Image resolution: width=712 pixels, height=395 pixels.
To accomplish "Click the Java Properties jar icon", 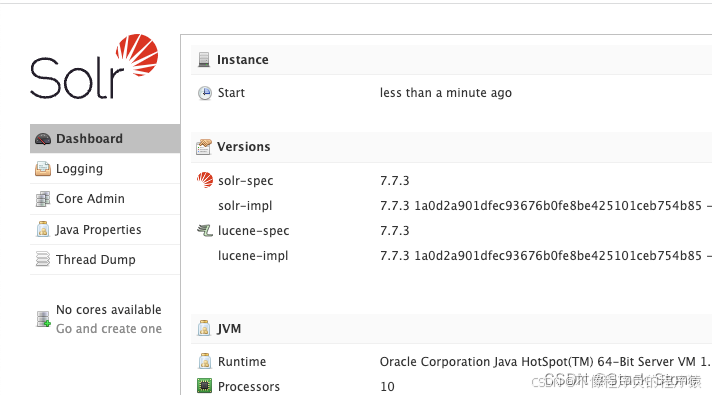I will (43, 229).
